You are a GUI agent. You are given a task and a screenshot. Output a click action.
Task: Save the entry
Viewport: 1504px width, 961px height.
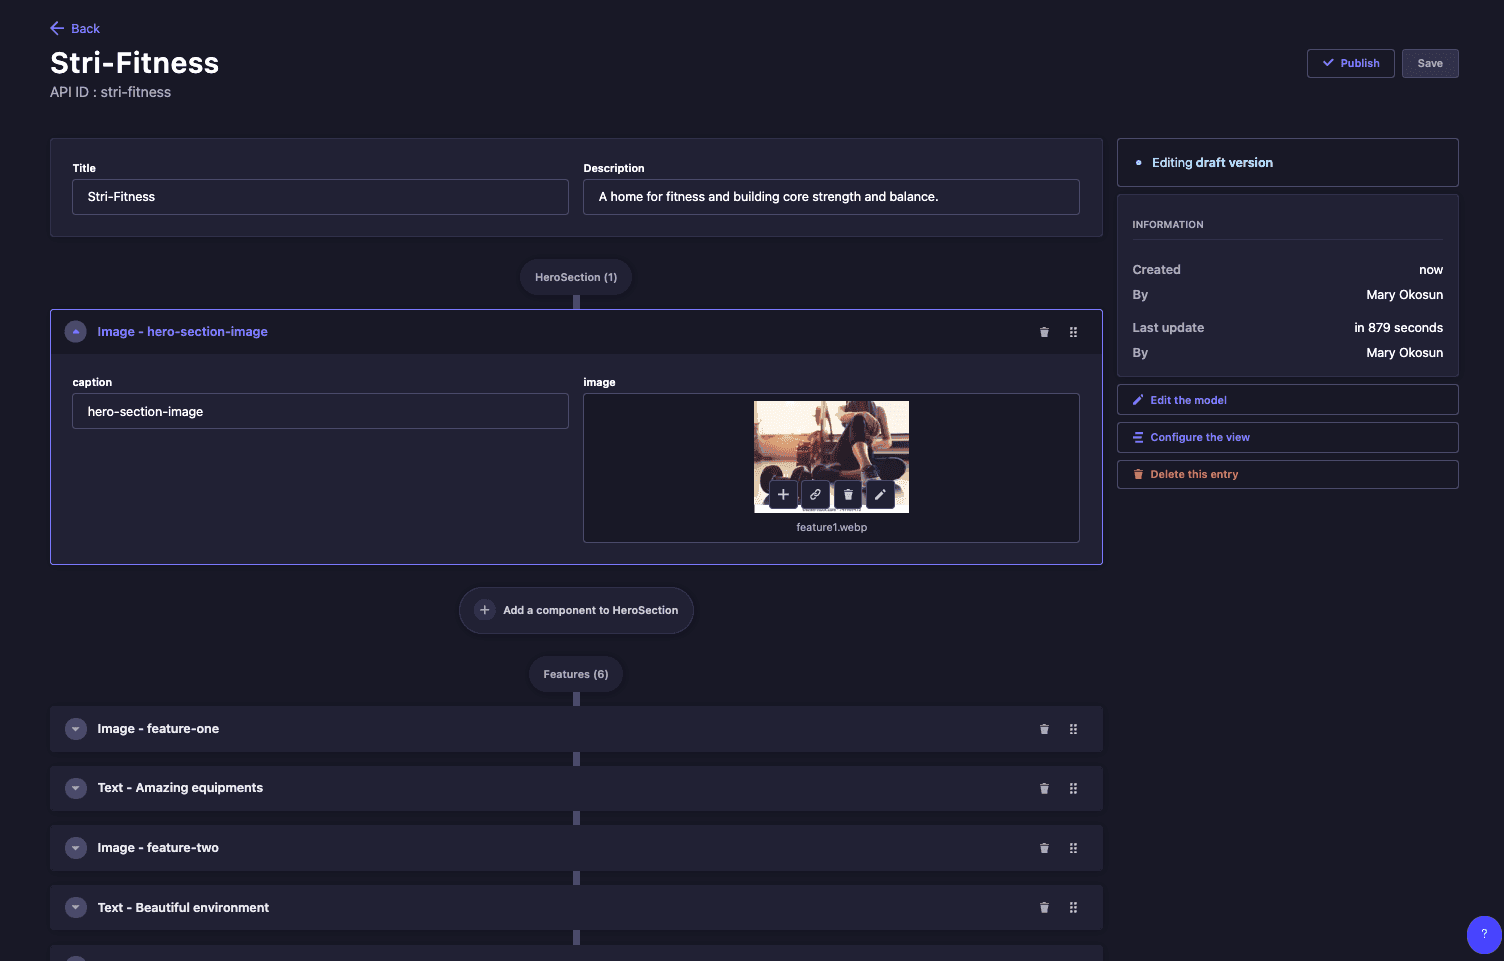1430,63
